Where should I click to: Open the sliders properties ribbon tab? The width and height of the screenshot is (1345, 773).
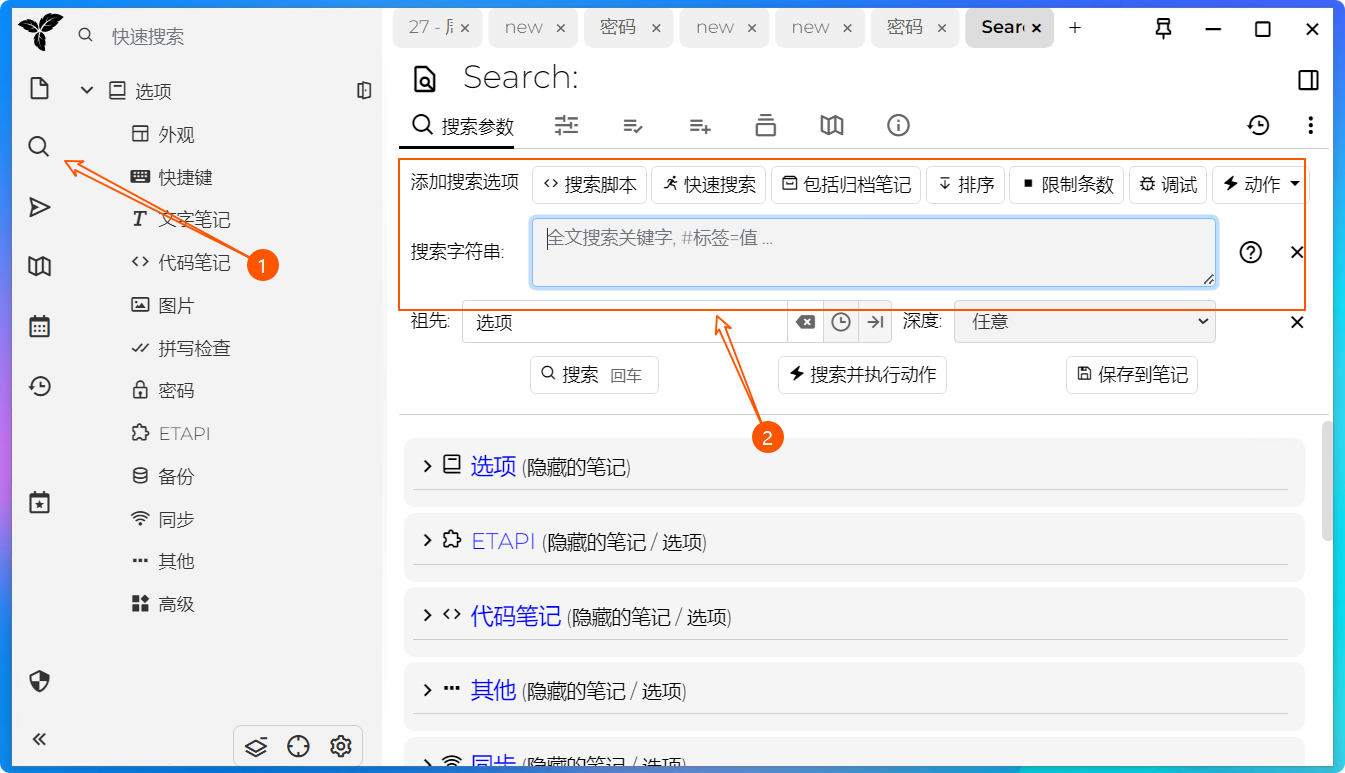point(567,125)
